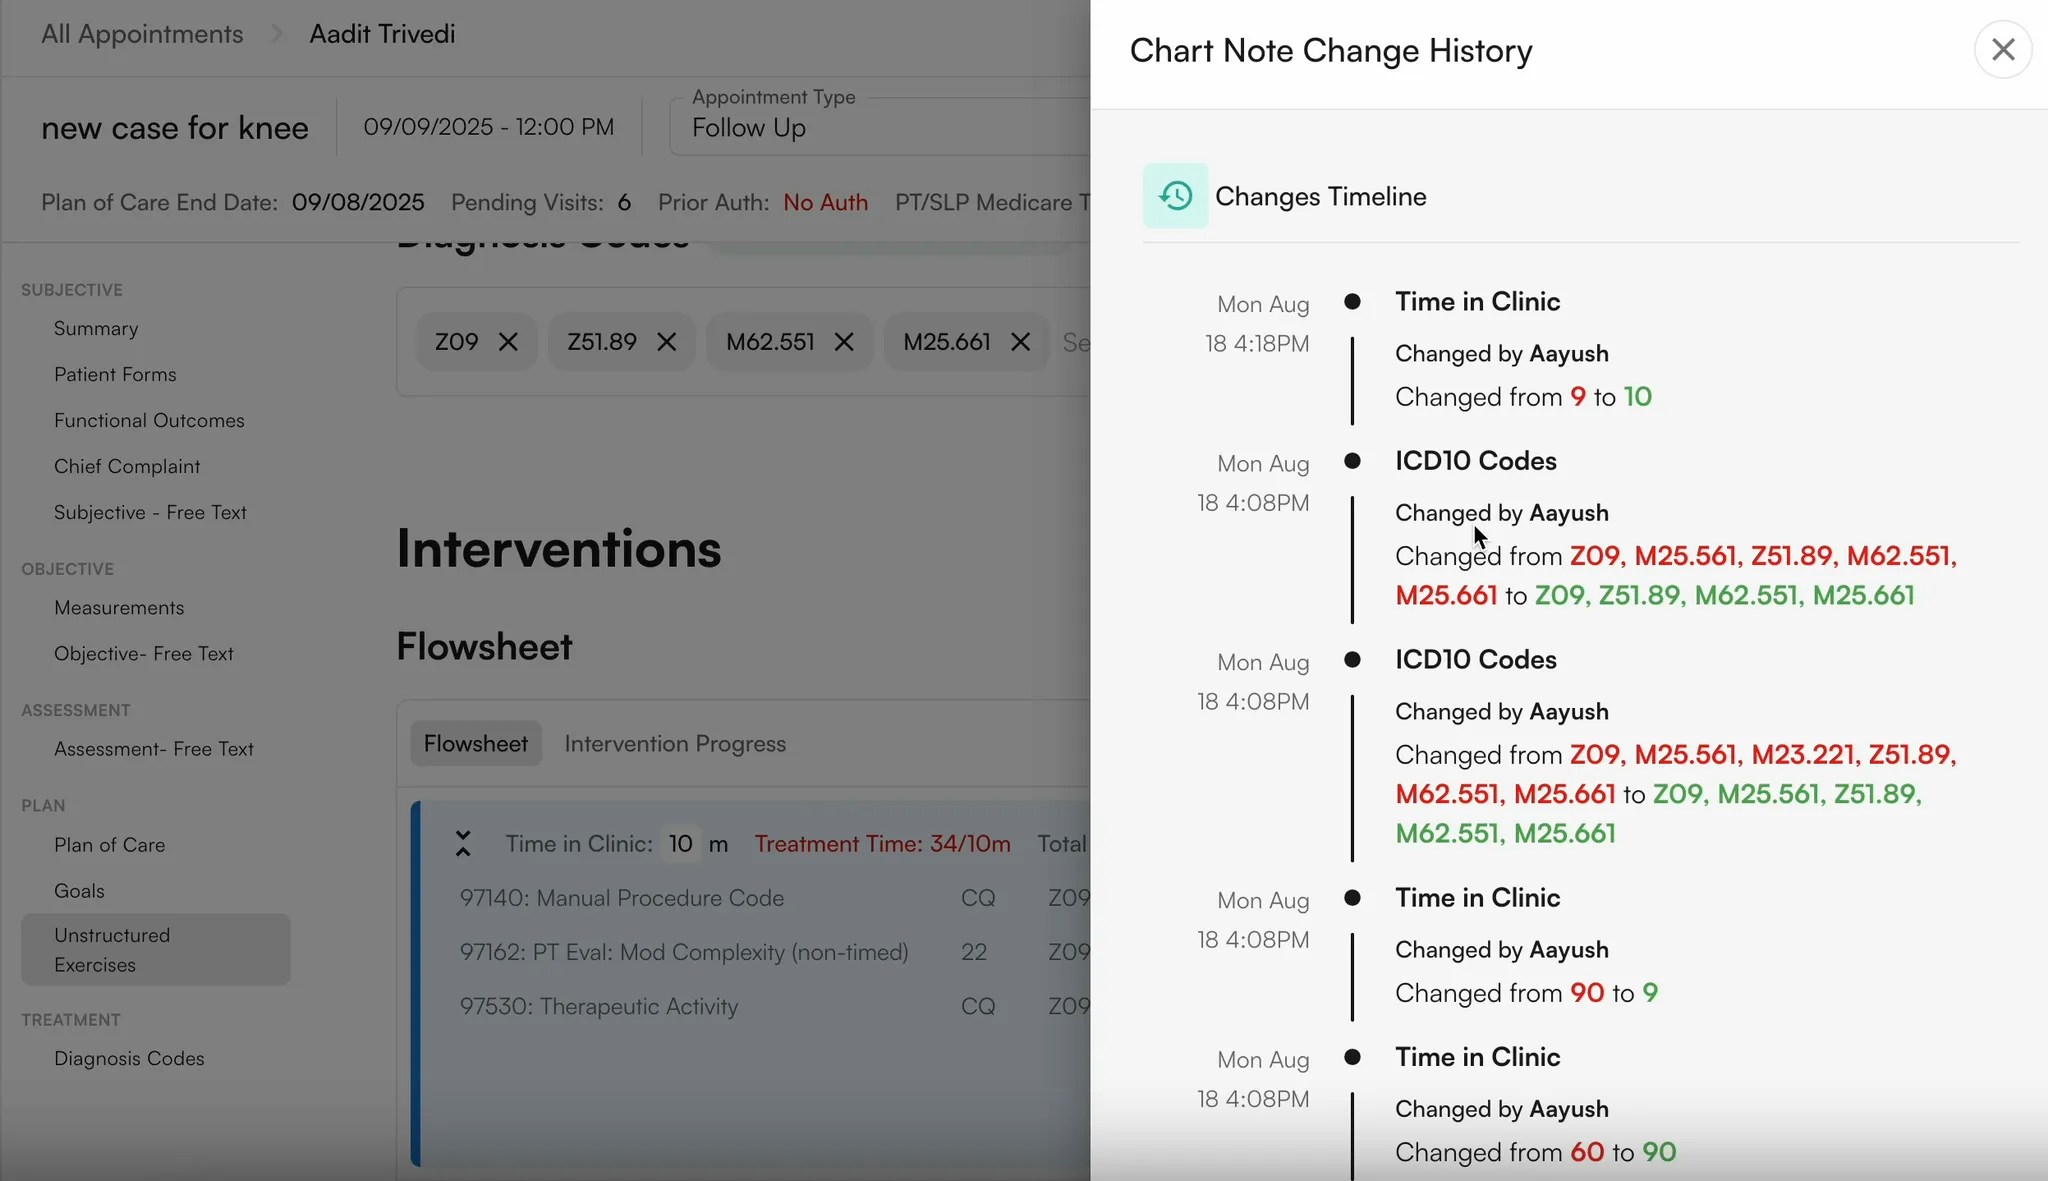
Task: Close the Chart Note Change History panel
Action: (2003, 48)
